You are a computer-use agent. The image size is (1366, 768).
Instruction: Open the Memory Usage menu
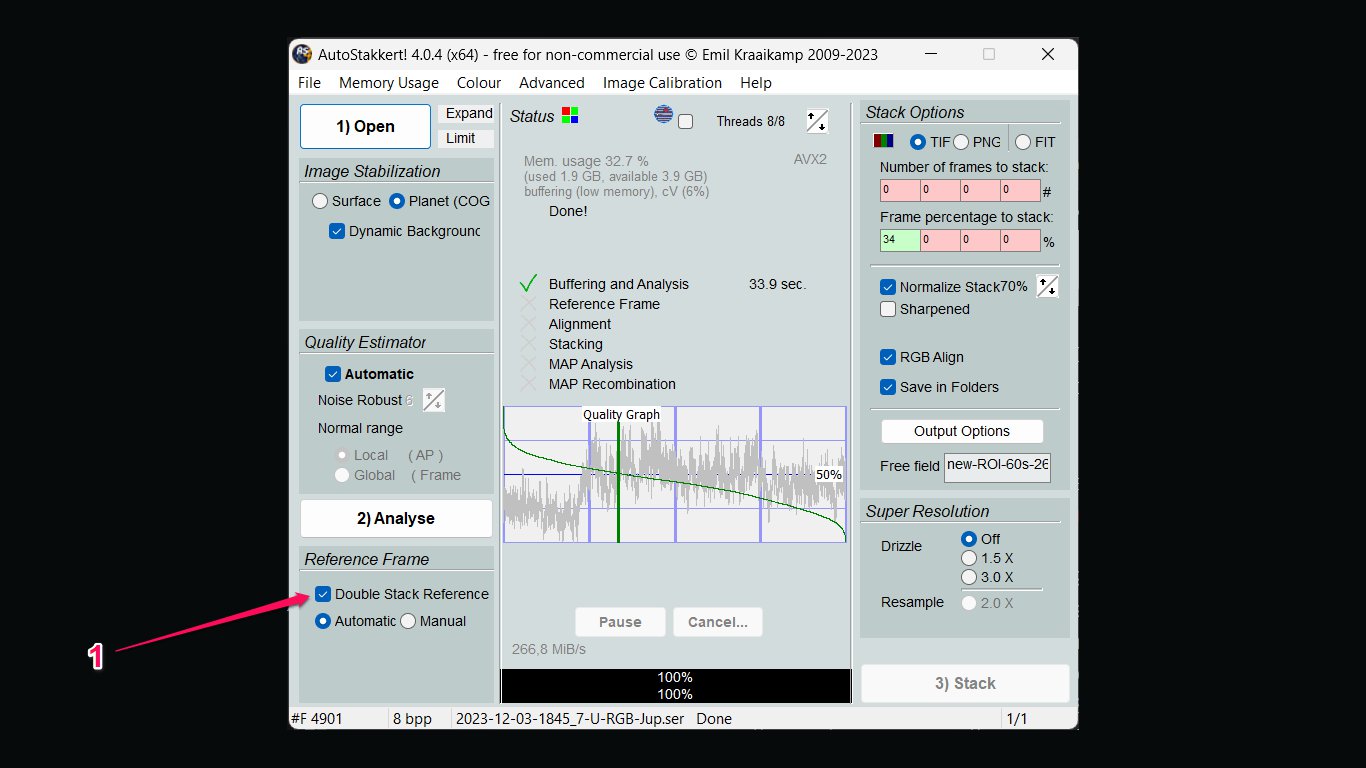[x=389, y=83]
